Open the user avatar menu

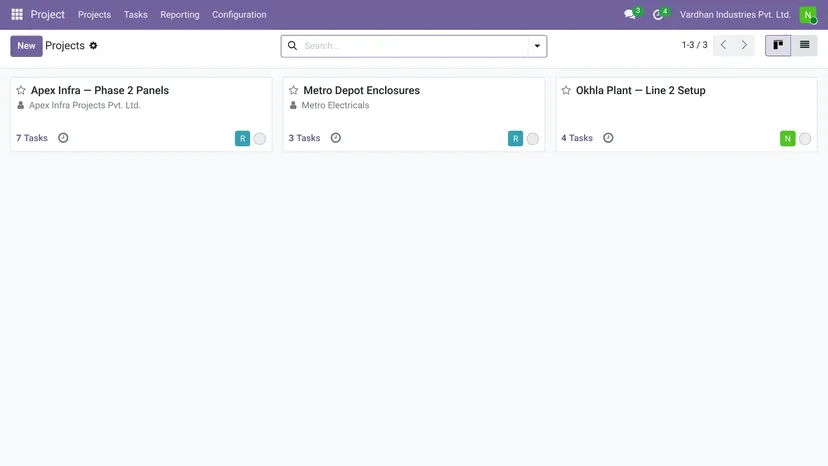point(808,15)
